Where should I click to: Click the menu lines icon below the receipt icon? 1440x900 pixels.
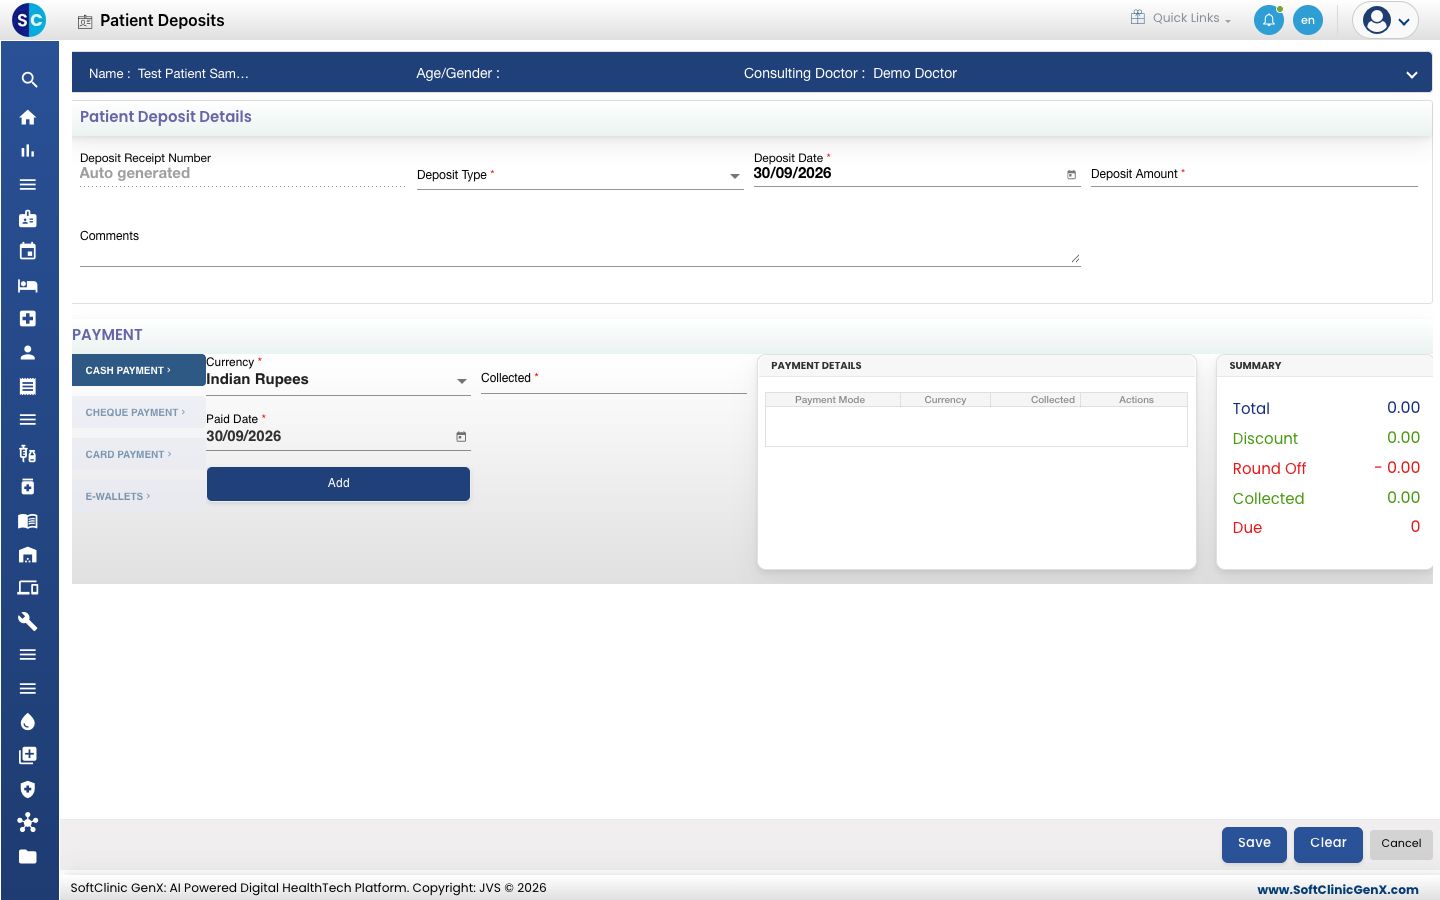(28, 420)
